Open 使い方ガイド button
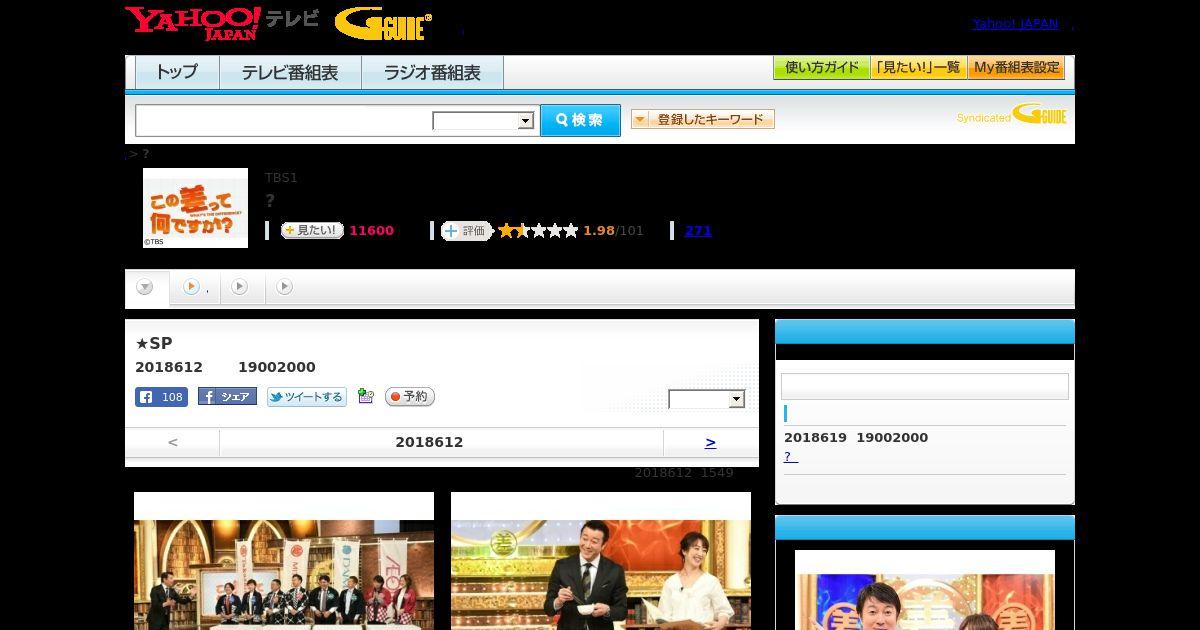This screenshot has height=630, width=1200. (x=821, y=68)
